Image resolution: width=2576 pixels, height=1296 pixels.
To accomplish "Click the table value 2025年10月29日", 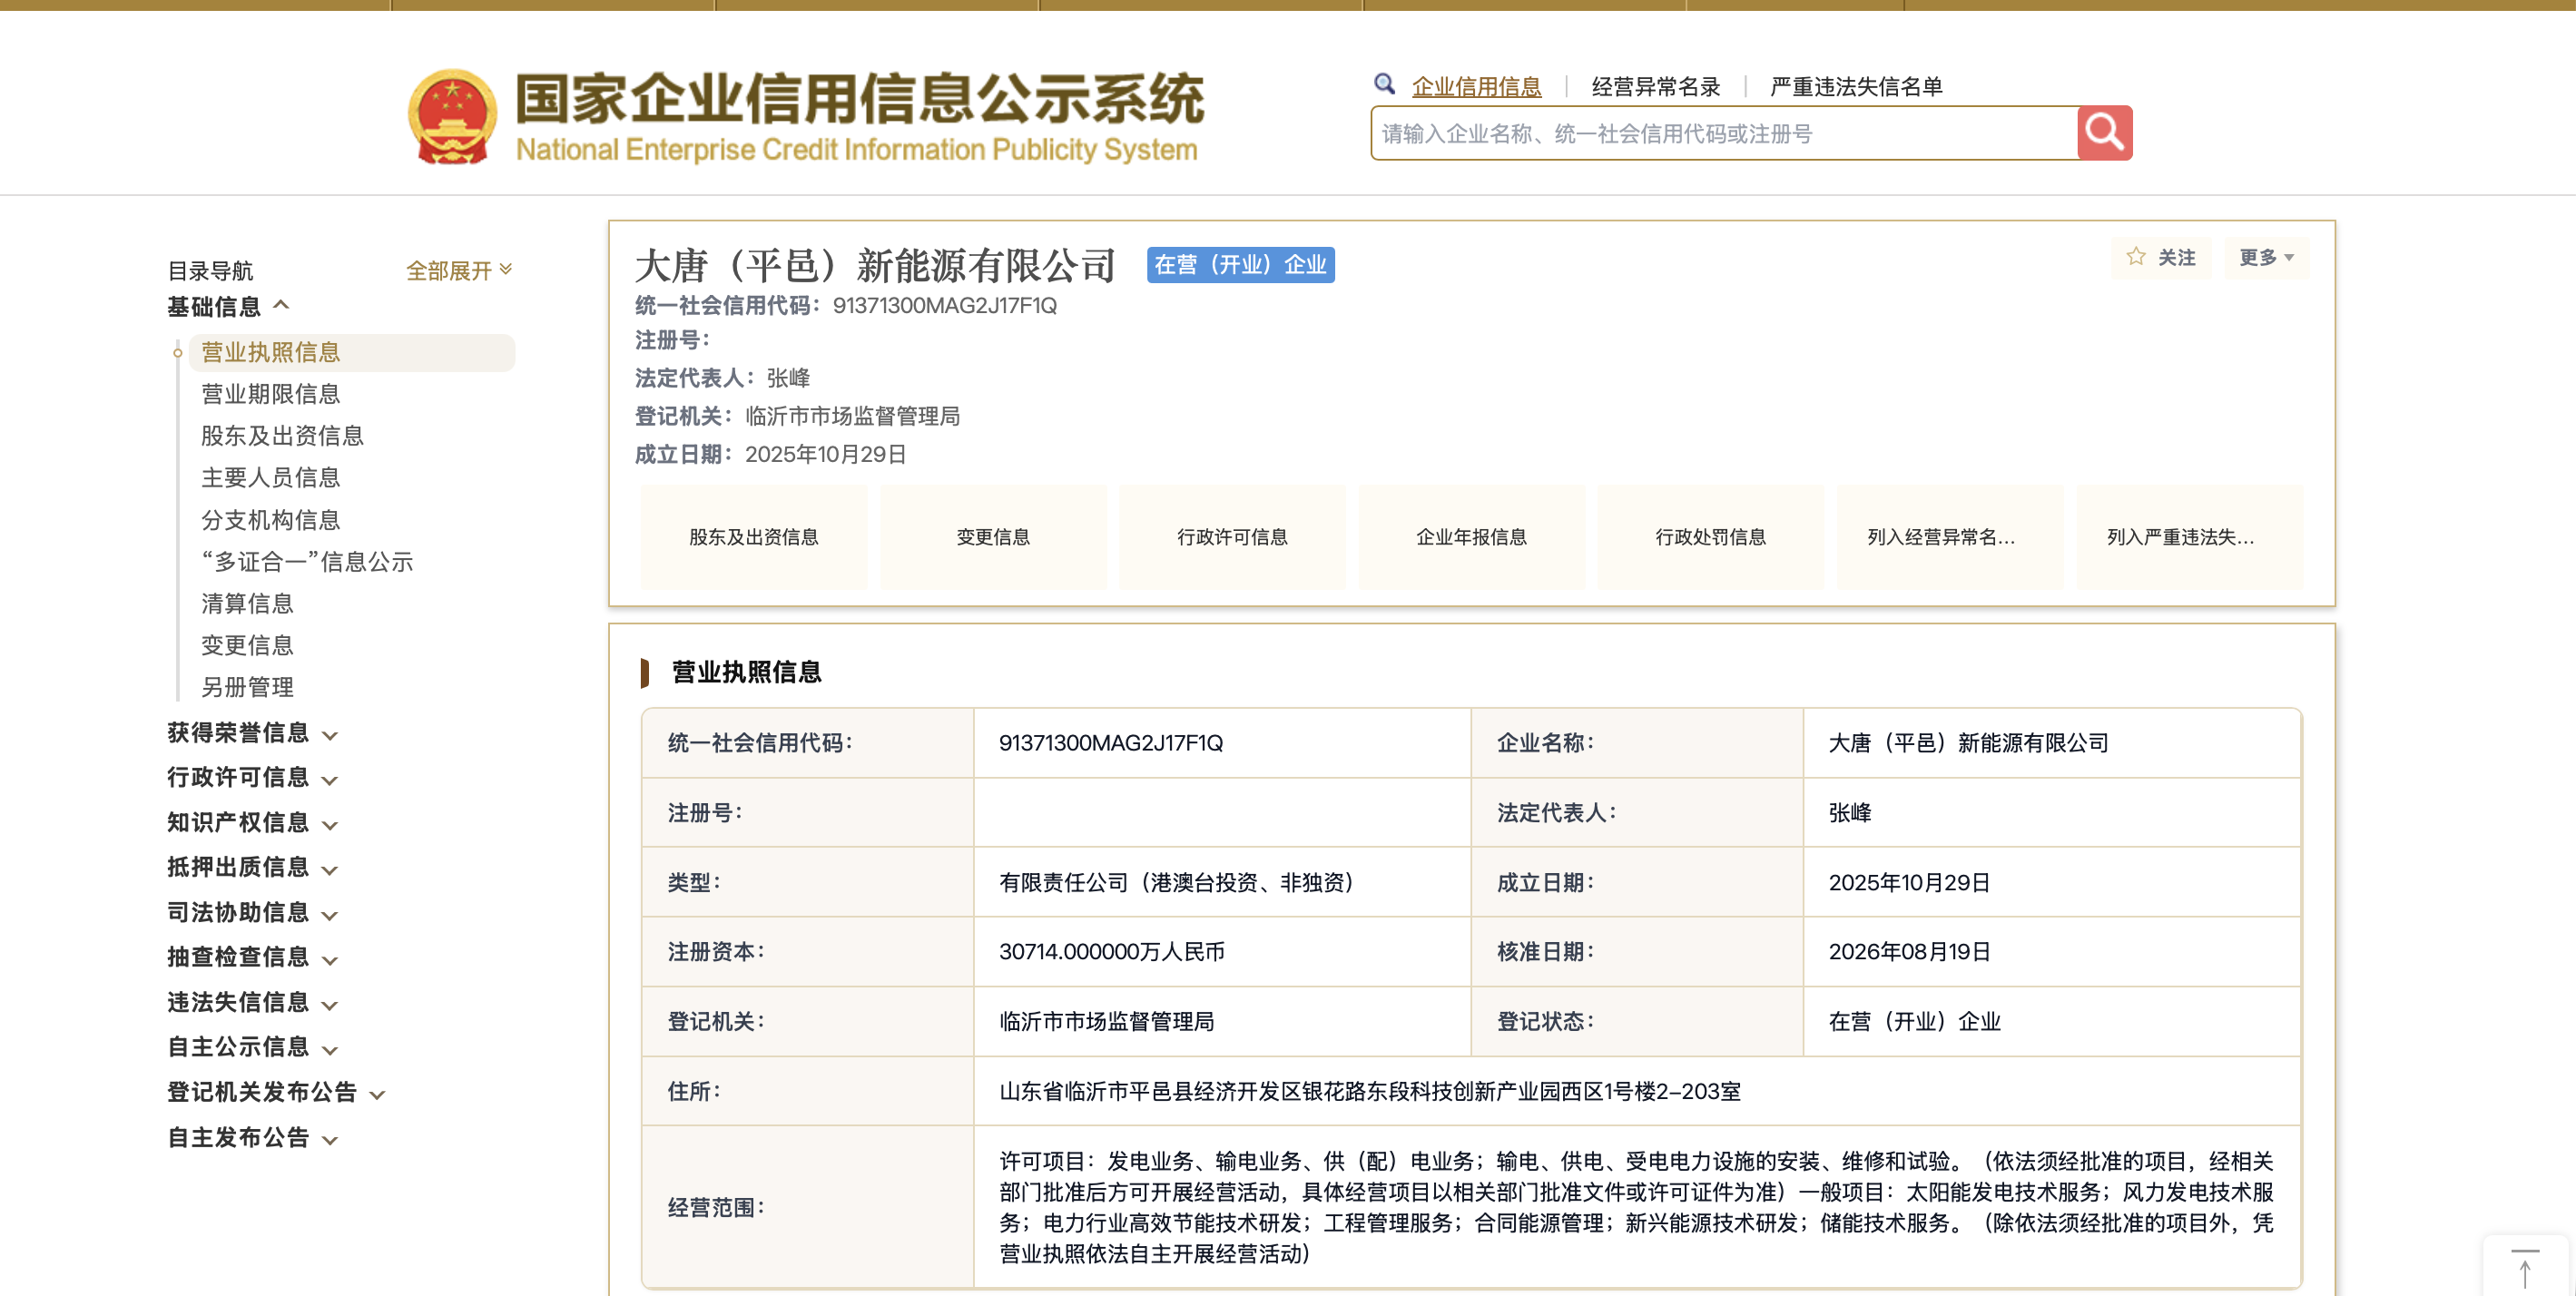I will click(x=1909, y=883).
